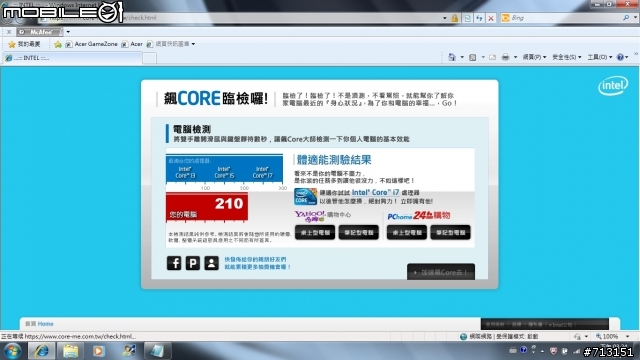640x360 pixels.
Task: Click the RSS feeds icon in command bar
Action: [x=473, y=57]
